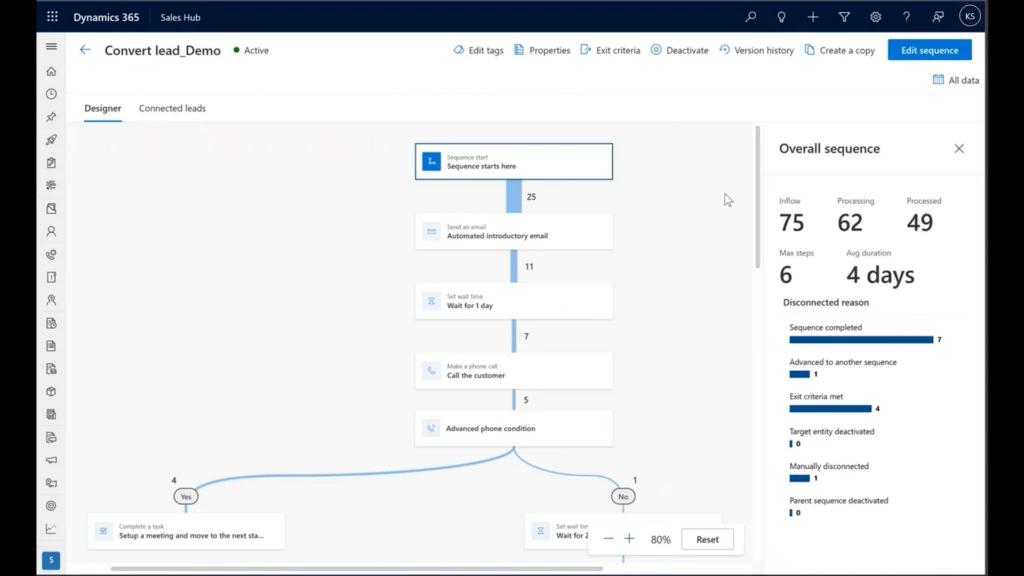Viewport: 1024px width, 576px height.
Task: Open the lightbulb assistant icon
Action: 781,17
